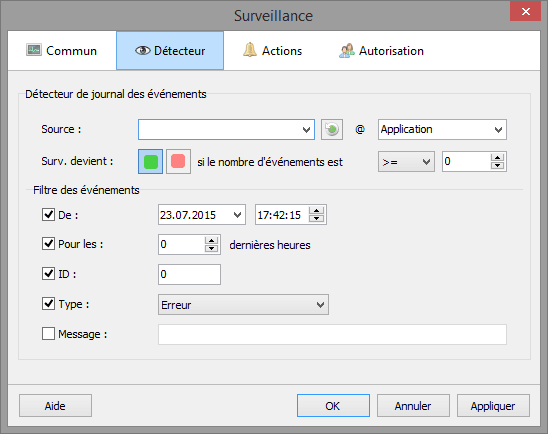Viewport: 548px width, 434px height.
Task: Go to the Commun tab with monitor icon
Action: 62,51
